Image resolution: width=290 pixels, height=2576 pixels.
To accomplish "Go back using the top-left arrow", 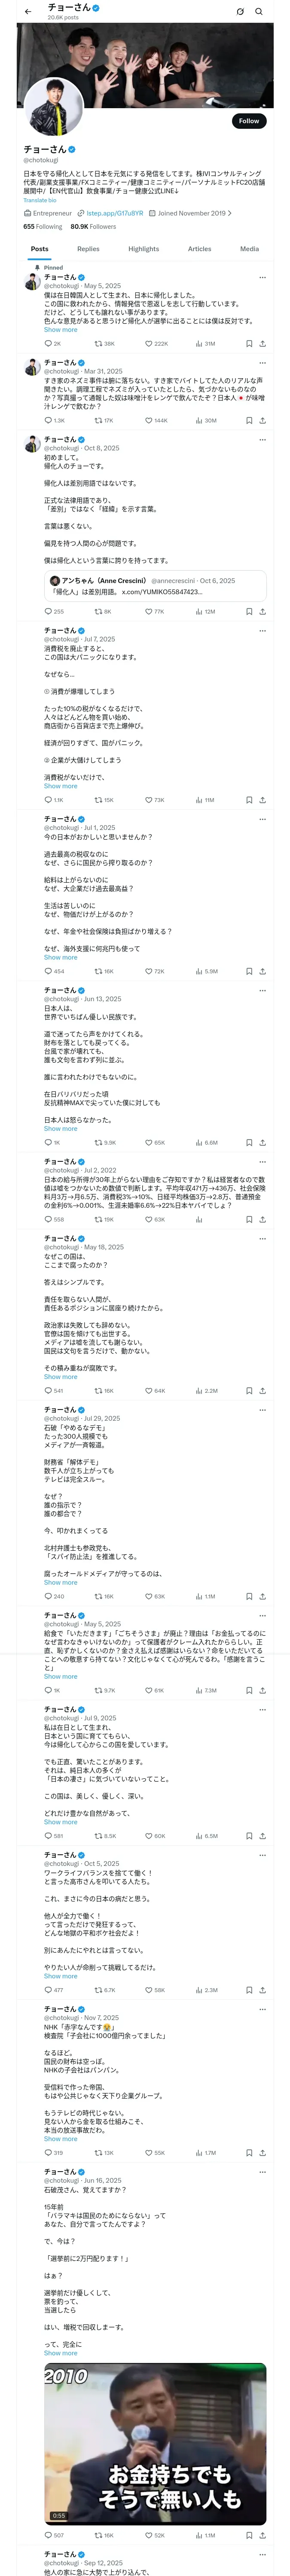I will (28, 12).
